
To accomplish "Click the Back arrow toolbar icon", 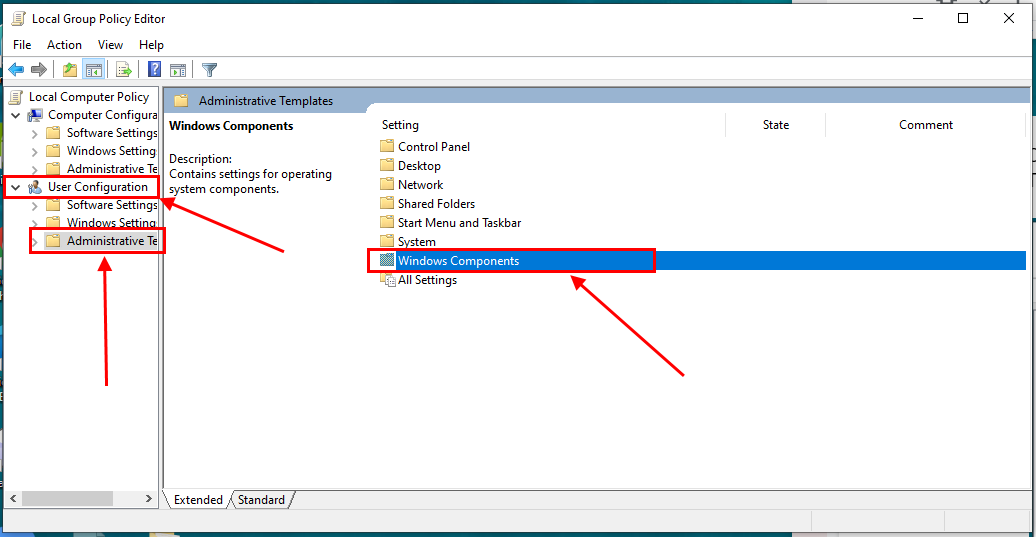I will (16, 69).
